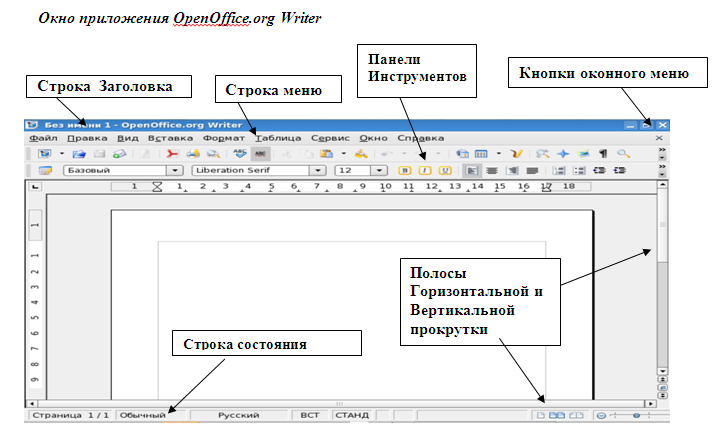Open the Формат menu

click(x=223, y=138)
